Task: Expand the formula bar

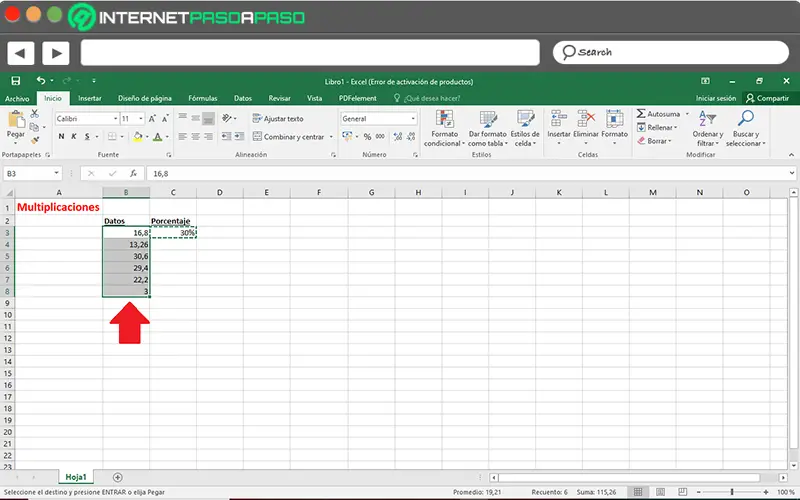Action: [792, 173]
